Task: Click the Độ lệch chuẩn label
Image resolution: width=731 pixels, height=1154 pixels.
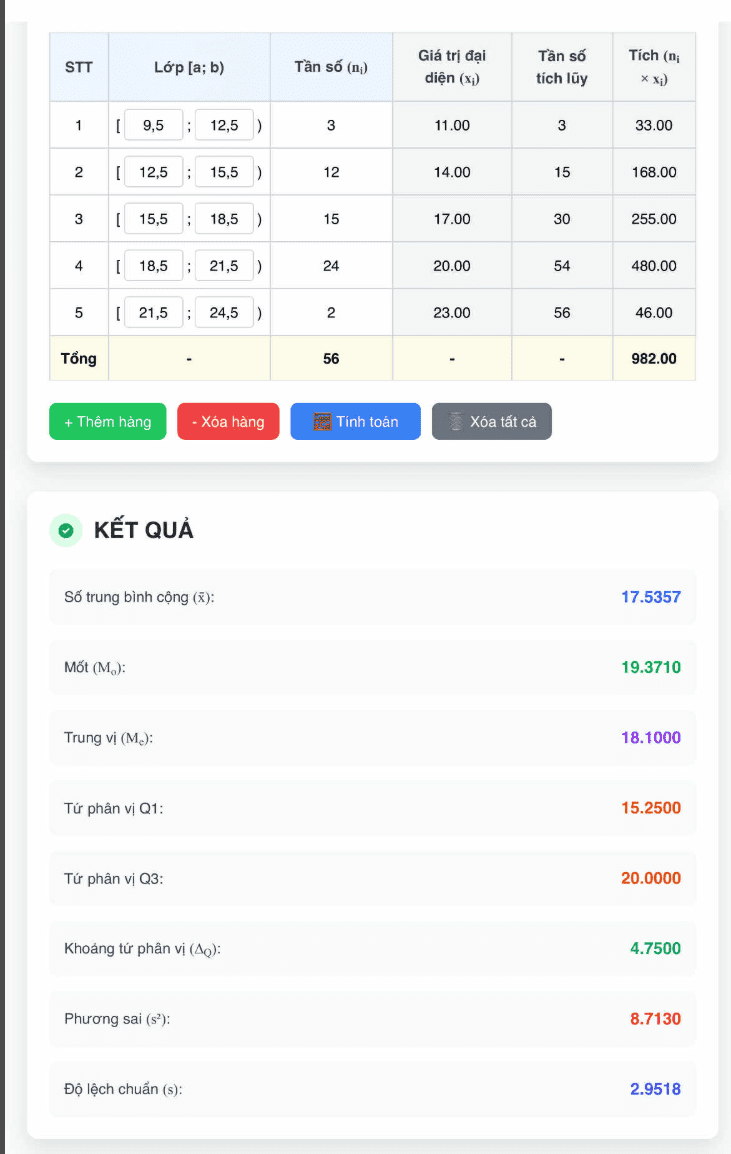Action: (x=123, y=1089)
